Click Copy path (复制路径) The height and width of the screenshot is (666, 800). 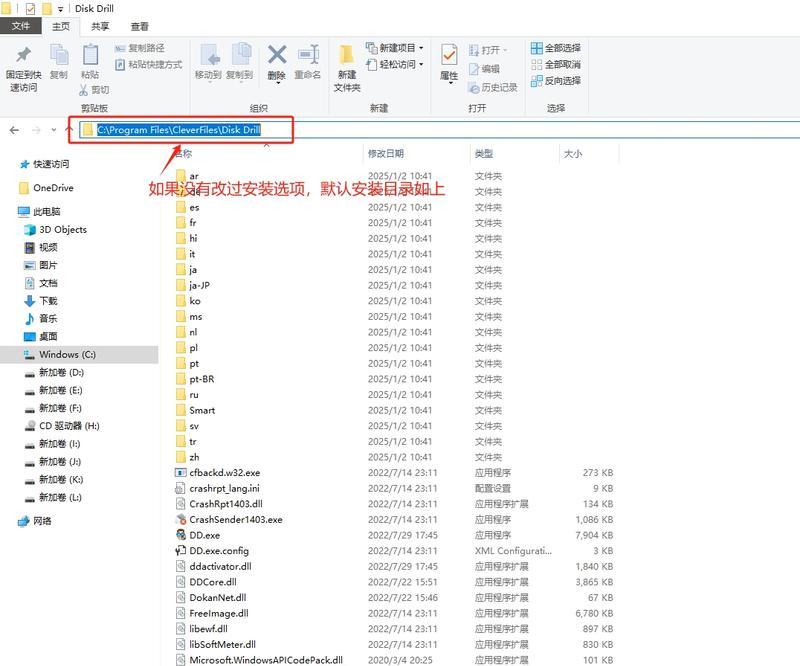coord(139,48)
